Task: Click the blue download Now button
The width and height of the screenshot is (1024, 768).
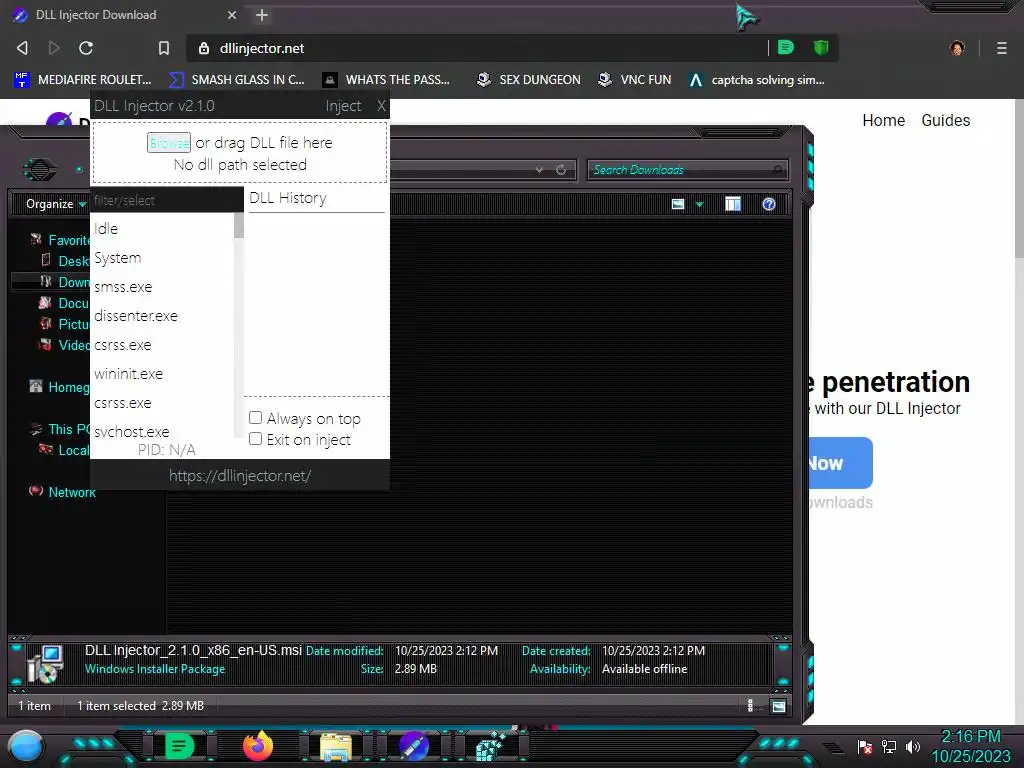Action: (840, 463)
